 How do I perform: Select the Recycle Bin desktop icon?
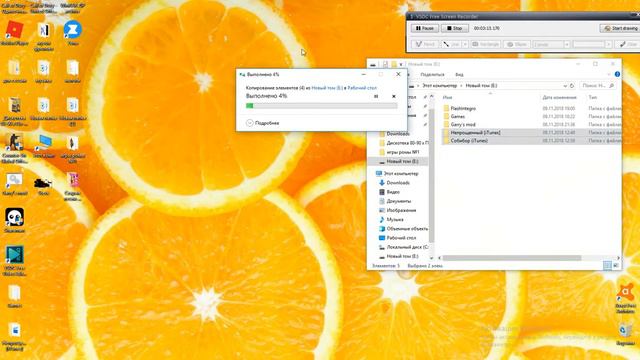point(625,334)
